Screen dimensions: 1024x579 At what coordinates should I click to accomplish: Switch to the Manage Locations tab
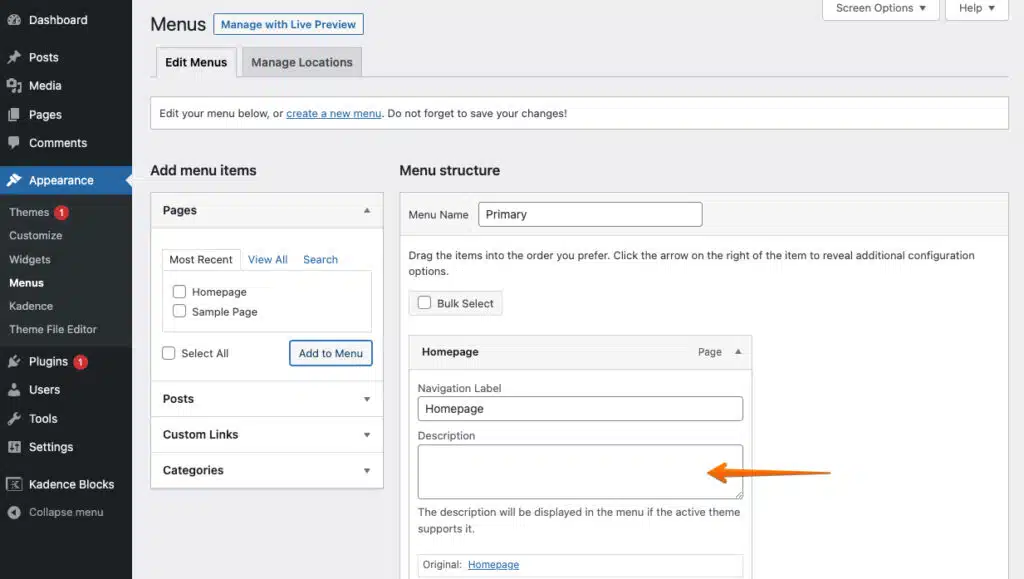pos(301,61)
